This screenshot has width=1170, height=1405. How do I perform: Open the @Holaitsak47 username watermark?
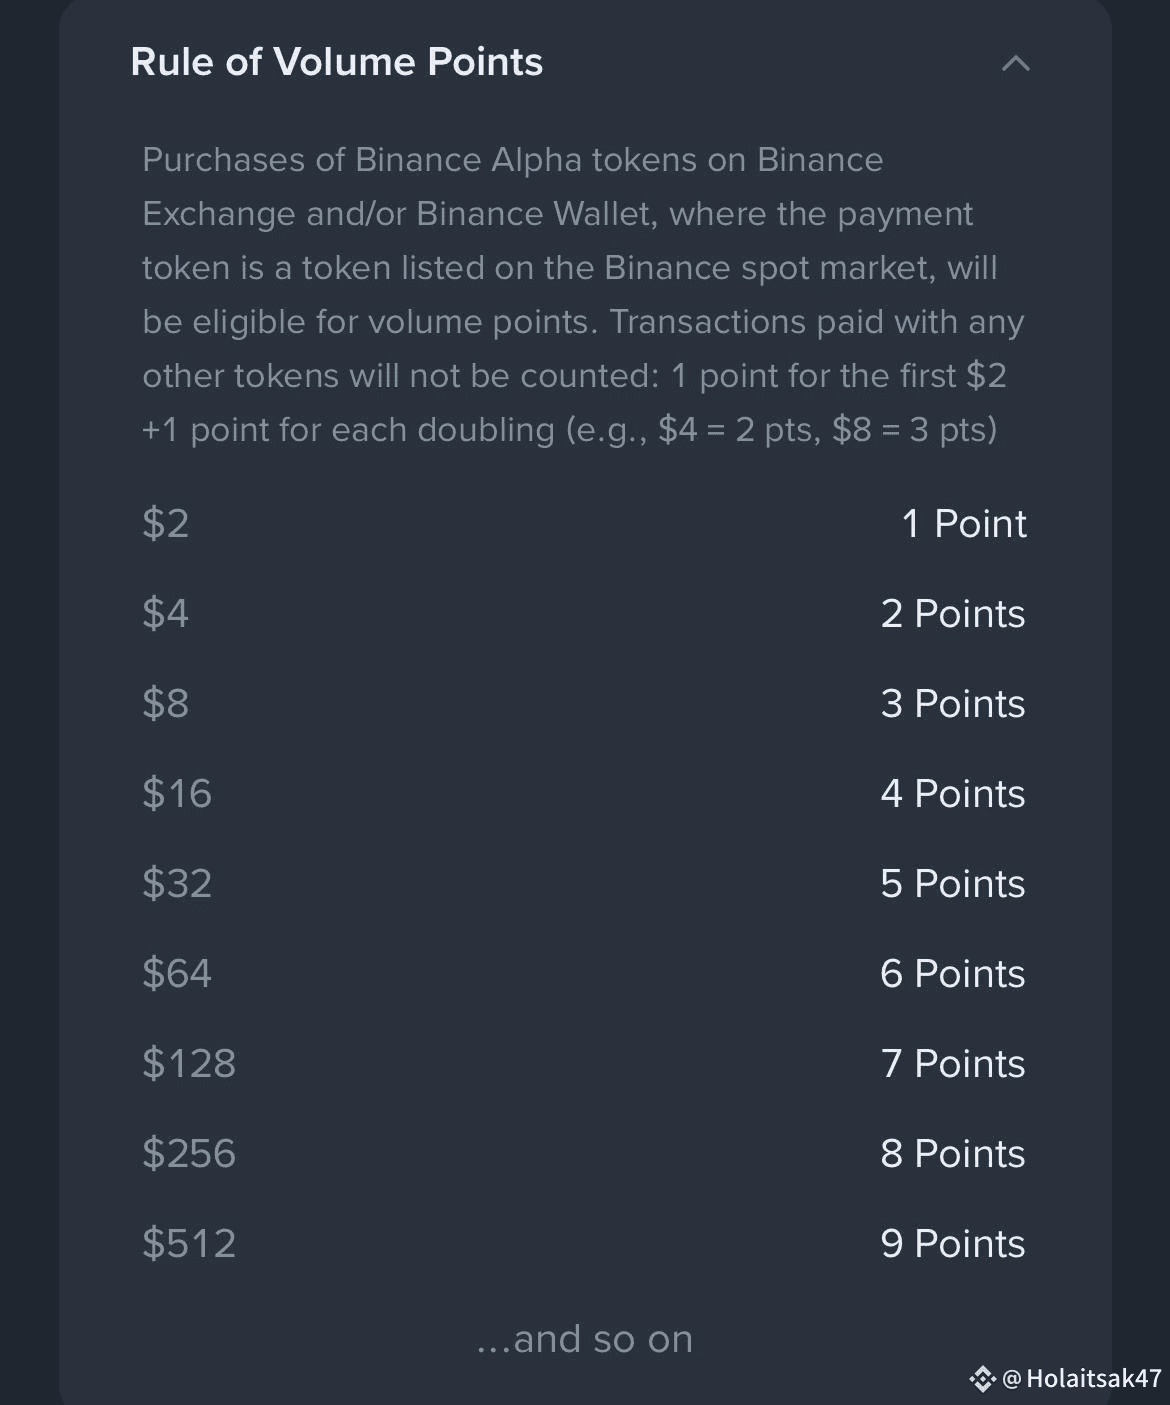point(1082,1379)
